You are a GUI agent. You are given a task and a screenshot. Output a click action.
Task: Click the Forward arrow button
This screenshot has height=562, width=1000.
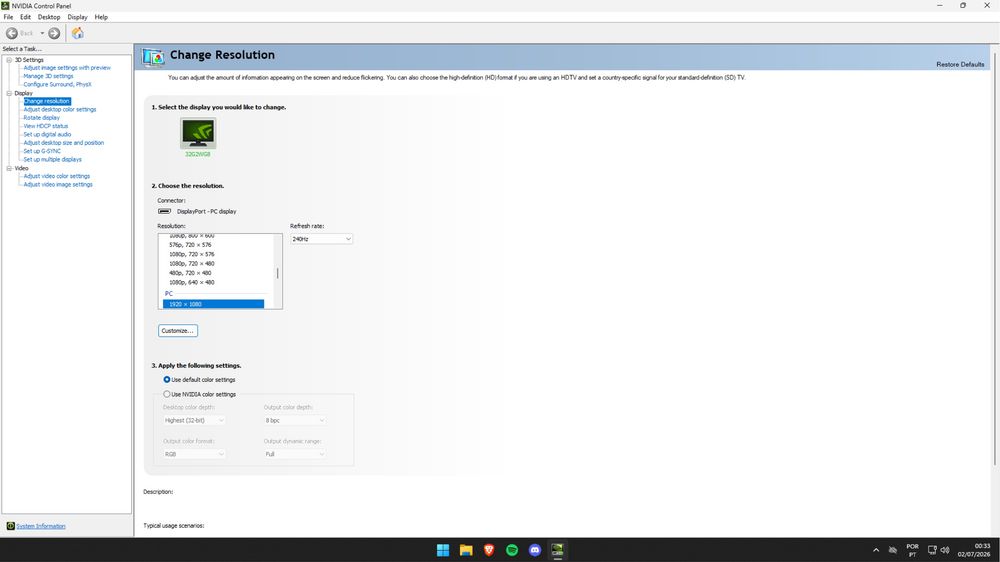point(54,33)
